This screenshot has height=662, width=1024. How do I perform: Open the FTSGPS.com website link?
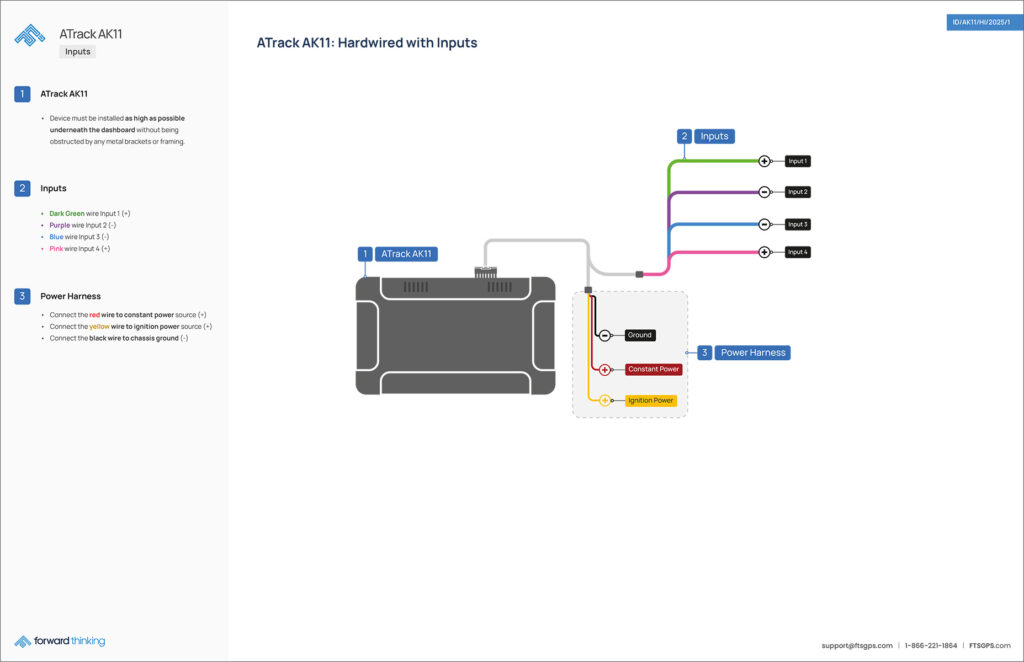tap(989, 646)
